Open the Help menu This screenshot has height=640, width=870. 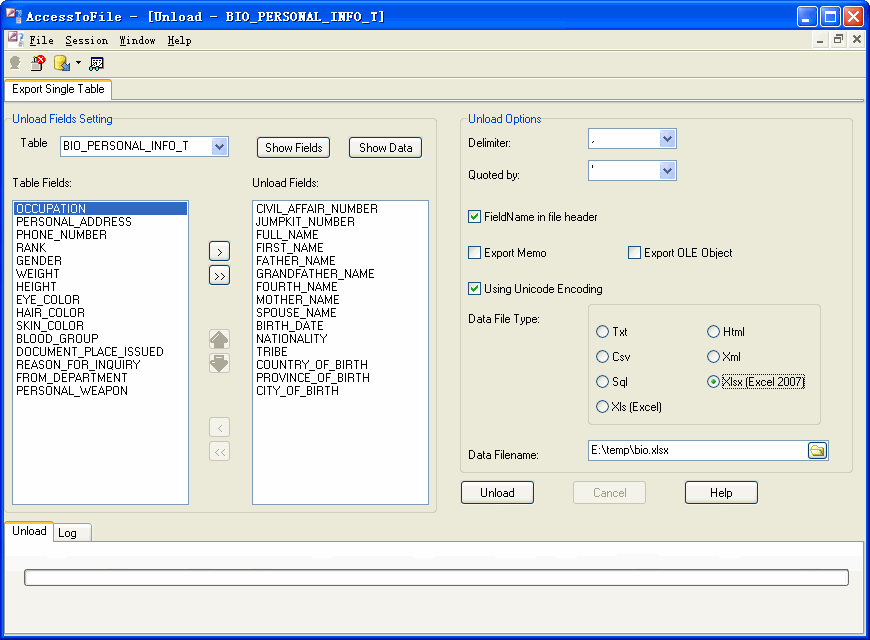(179, 40)
